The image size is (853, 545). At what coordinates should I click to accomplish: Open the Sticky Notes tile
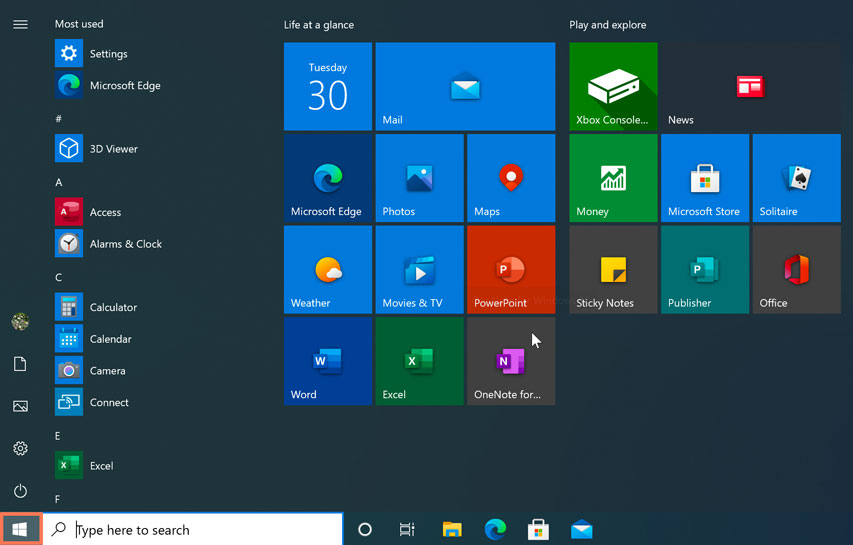click(613, 270)
